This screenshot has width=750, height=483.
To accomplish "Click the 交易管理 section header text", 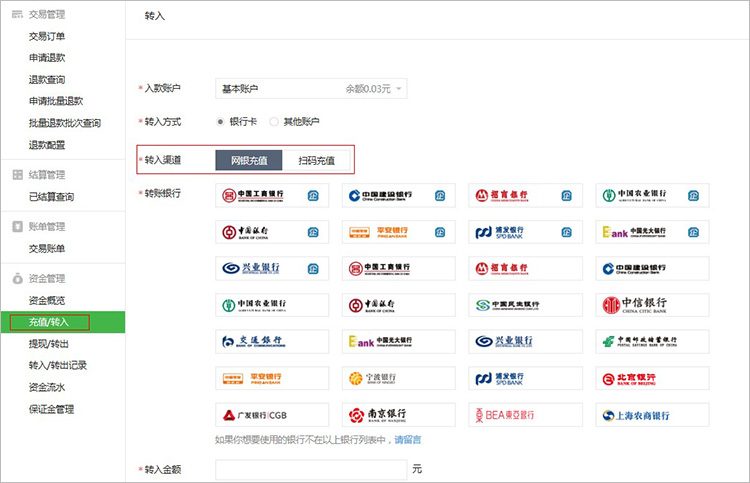I will 47,15.
